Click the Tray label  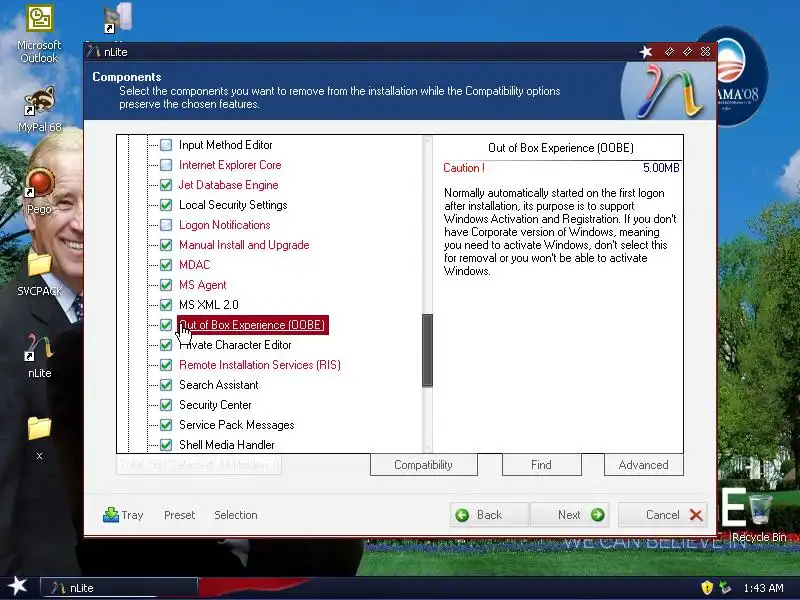coord(132,515)
